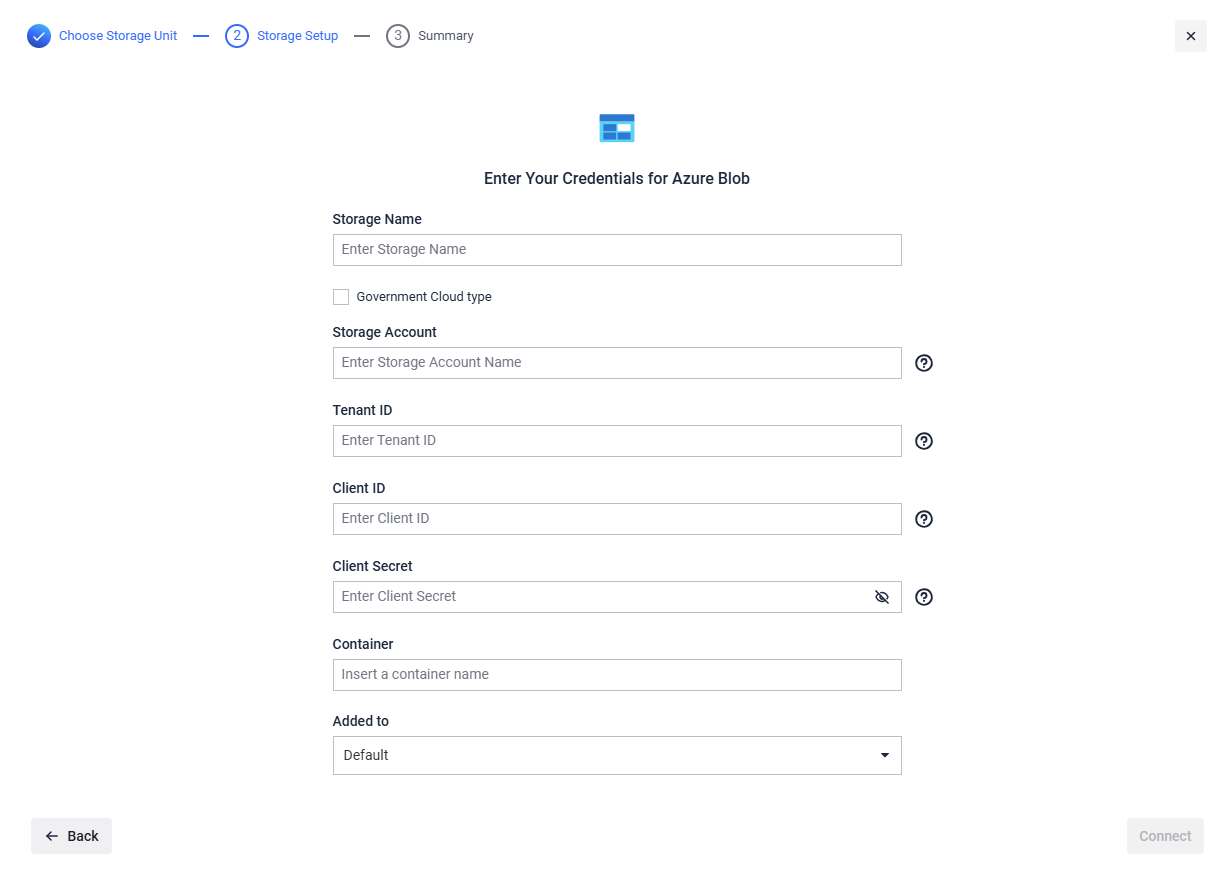This screenshot has height=881, width=1232.
Task: Click the Azure Blob storage logo icon
Action: [x=617, y=128]
